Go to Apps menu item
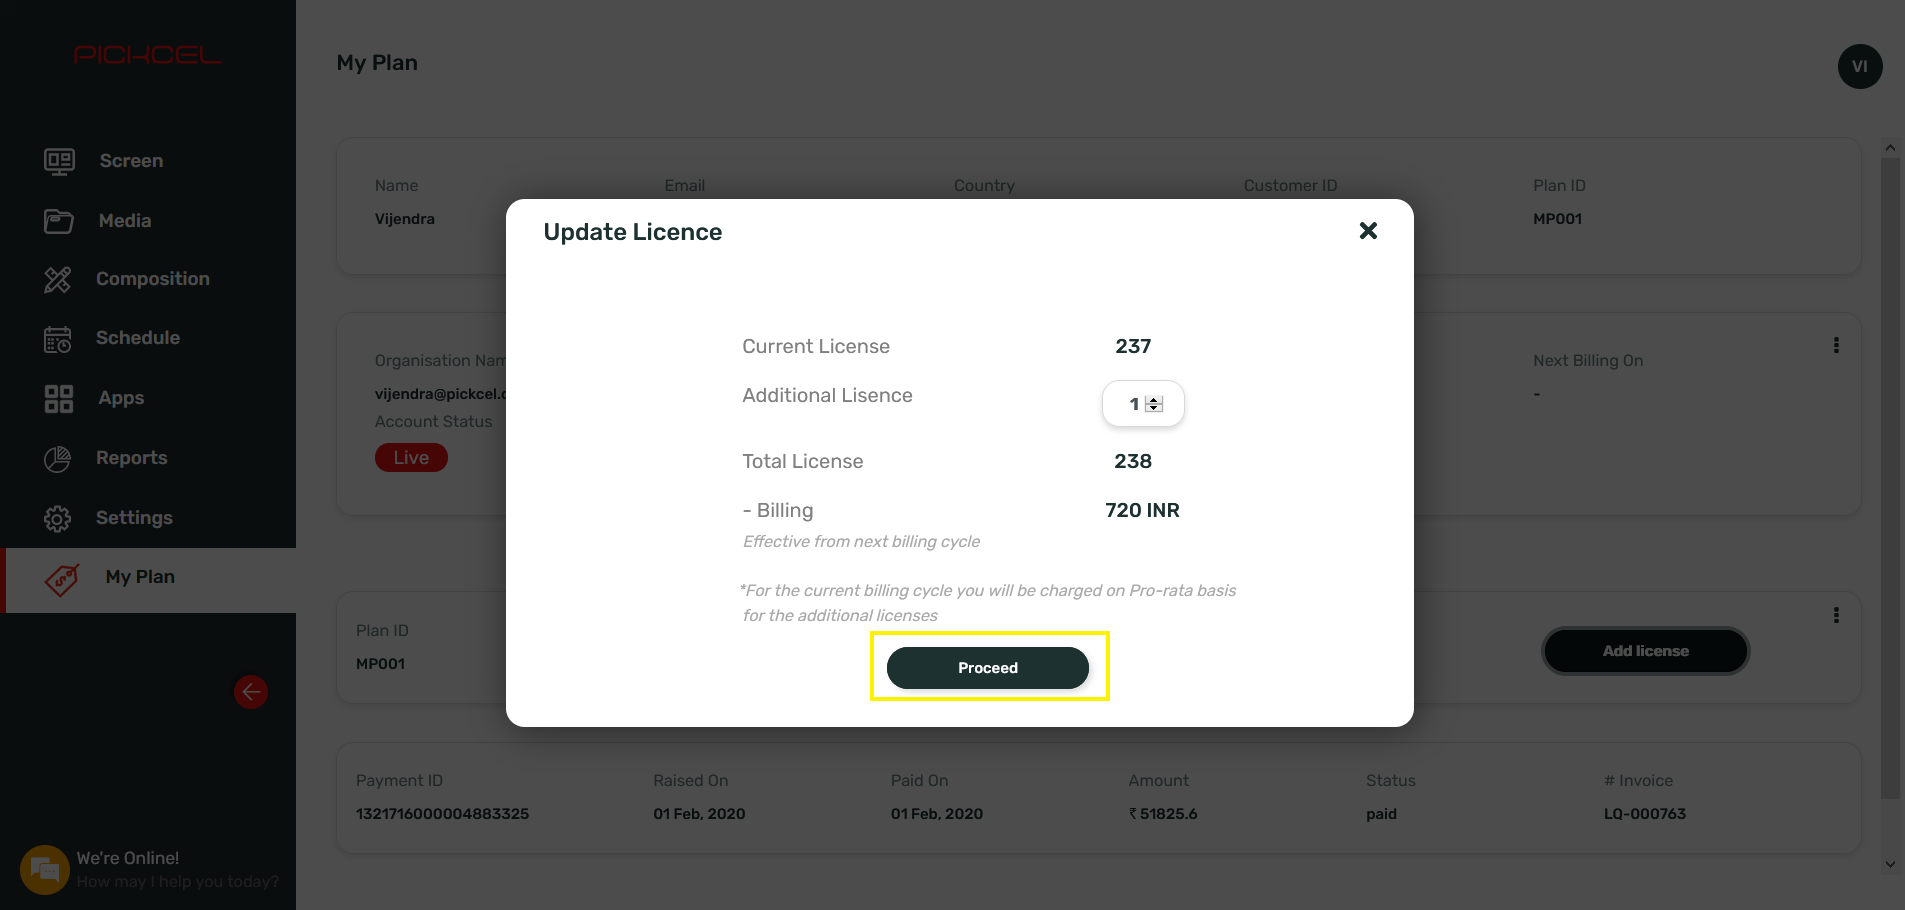Image resolution: width=1905 pixels, height=910 pixels. pyautogui.click(x=121, y=398)
